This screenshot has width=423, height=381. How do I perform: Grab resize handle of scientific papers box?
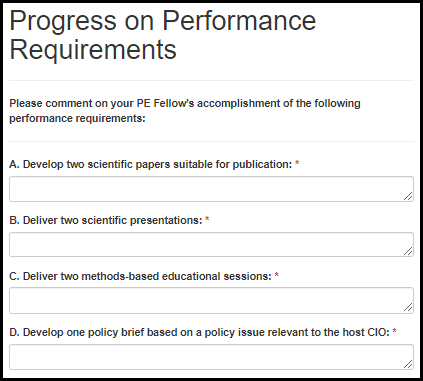408,196
